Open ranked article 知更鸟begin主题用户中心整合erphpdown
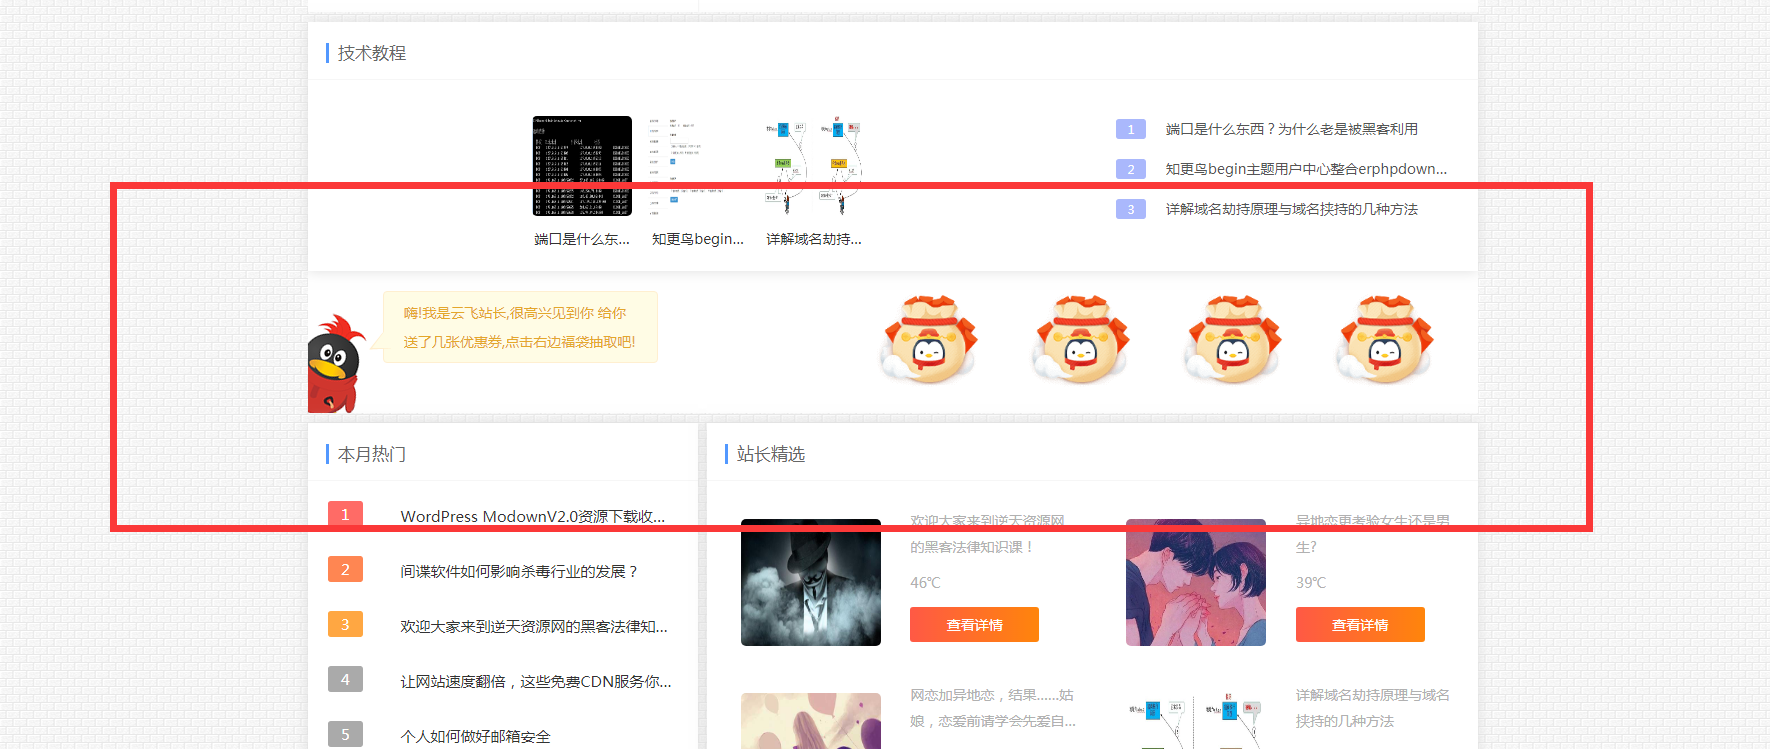Image resolution: width=1770 pixels, height=749 pixels. pyautogui.click(x=1306, y=169)
